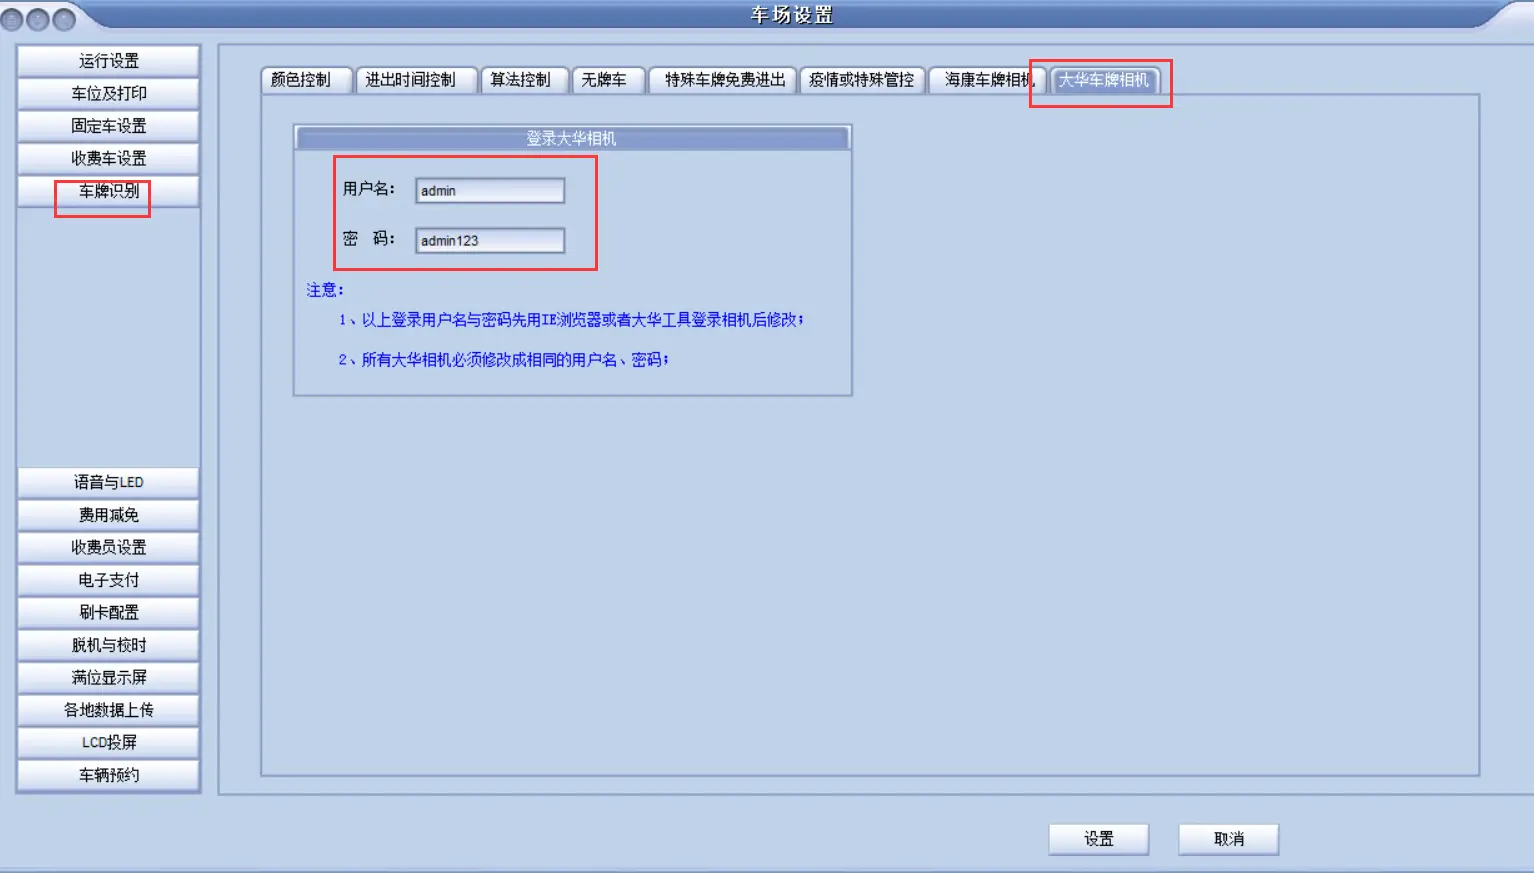The width and height of the screenshot is (1534, 873).
Task: Select 车牌识别 in the left sidebar
Action: pos(108,191)
